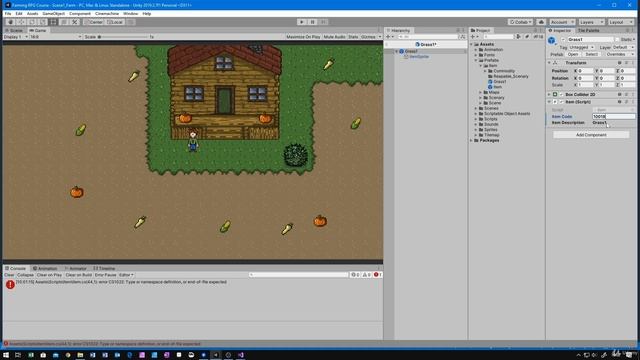The height and width of the screenshot is (360, 640).
Task: Click Project panel create plus button
Action: [474, 37]
